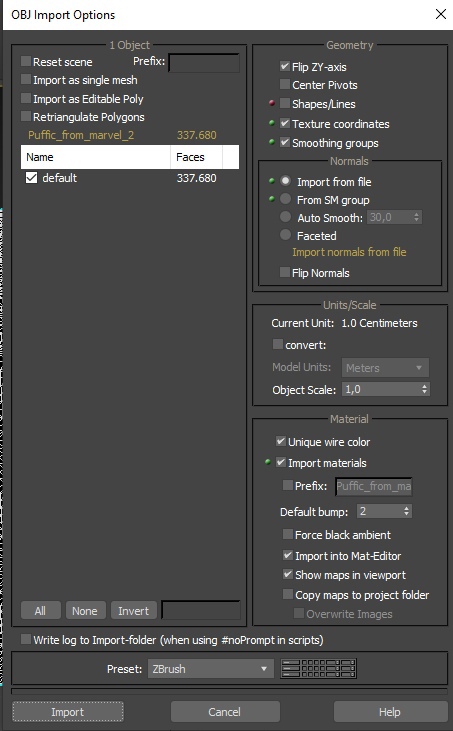The height and width of the screenshot is (731, 453).
Task: Enable Import as single mesh
Action: tap(26, 80)
